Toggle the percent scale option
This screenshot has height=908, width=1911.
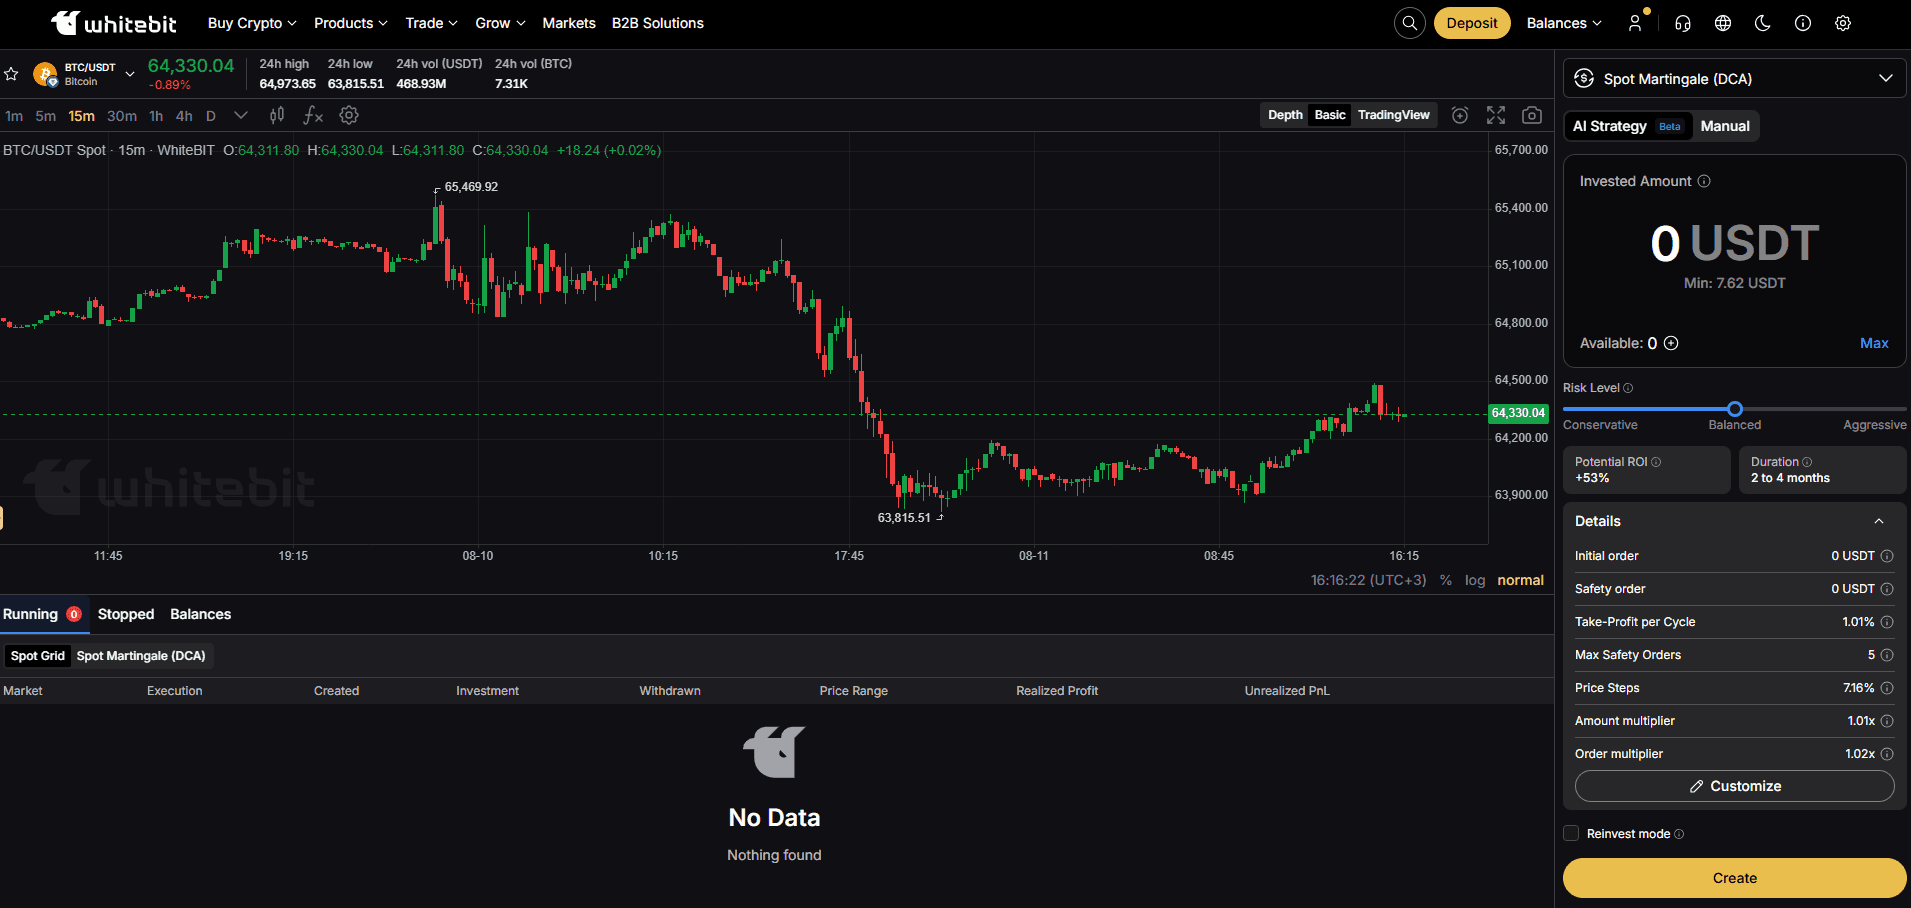pos(1446,580)
